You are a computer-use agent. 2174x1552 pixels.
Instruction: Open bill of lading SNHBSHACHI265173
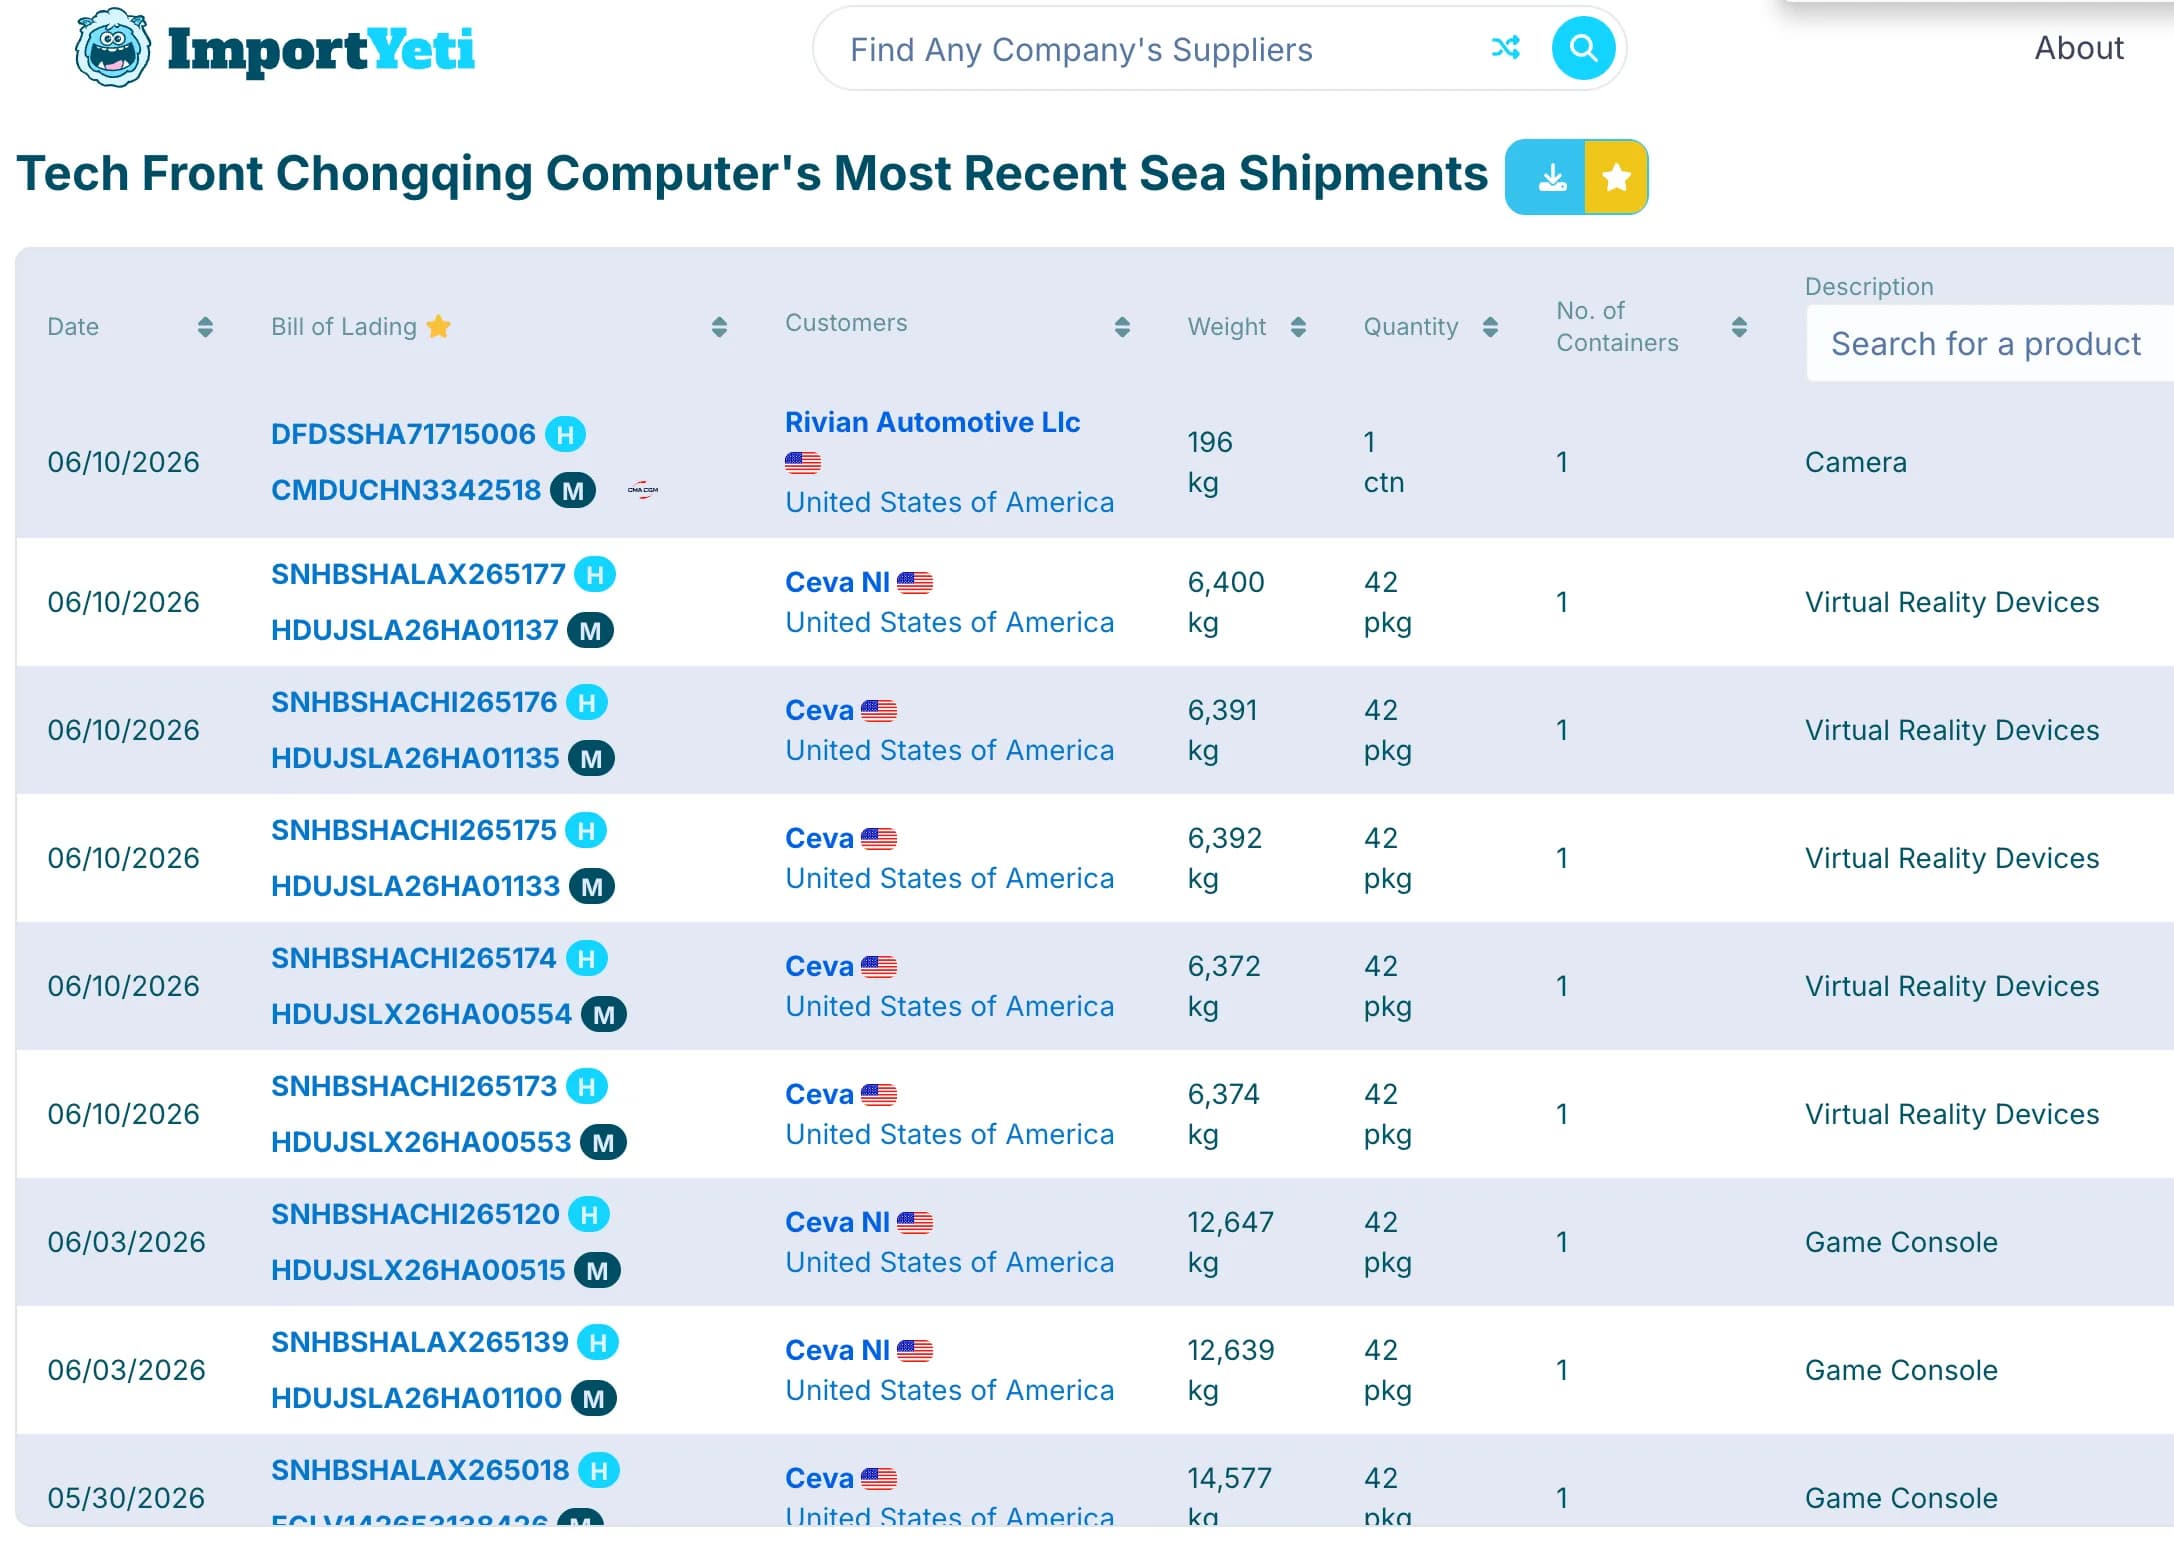[x=414, y=1086]
